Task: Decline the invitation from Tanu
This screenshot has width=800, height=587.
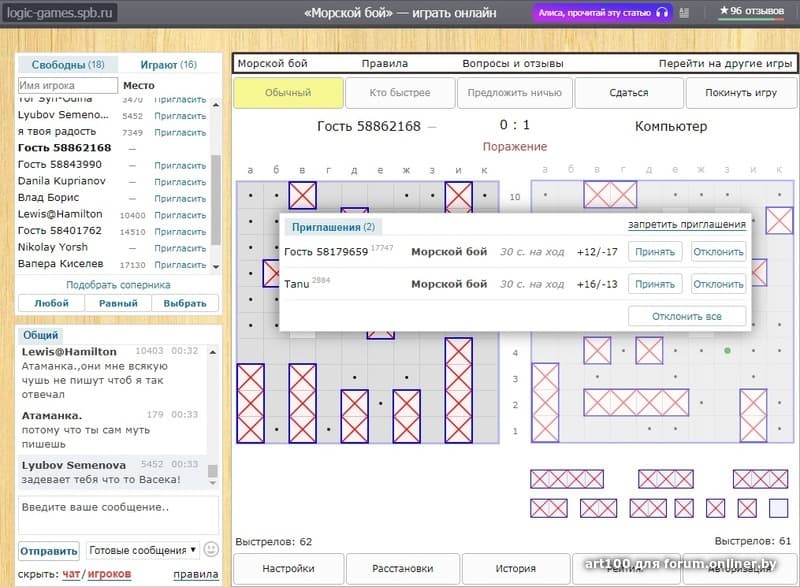Action: click(718, 284)
